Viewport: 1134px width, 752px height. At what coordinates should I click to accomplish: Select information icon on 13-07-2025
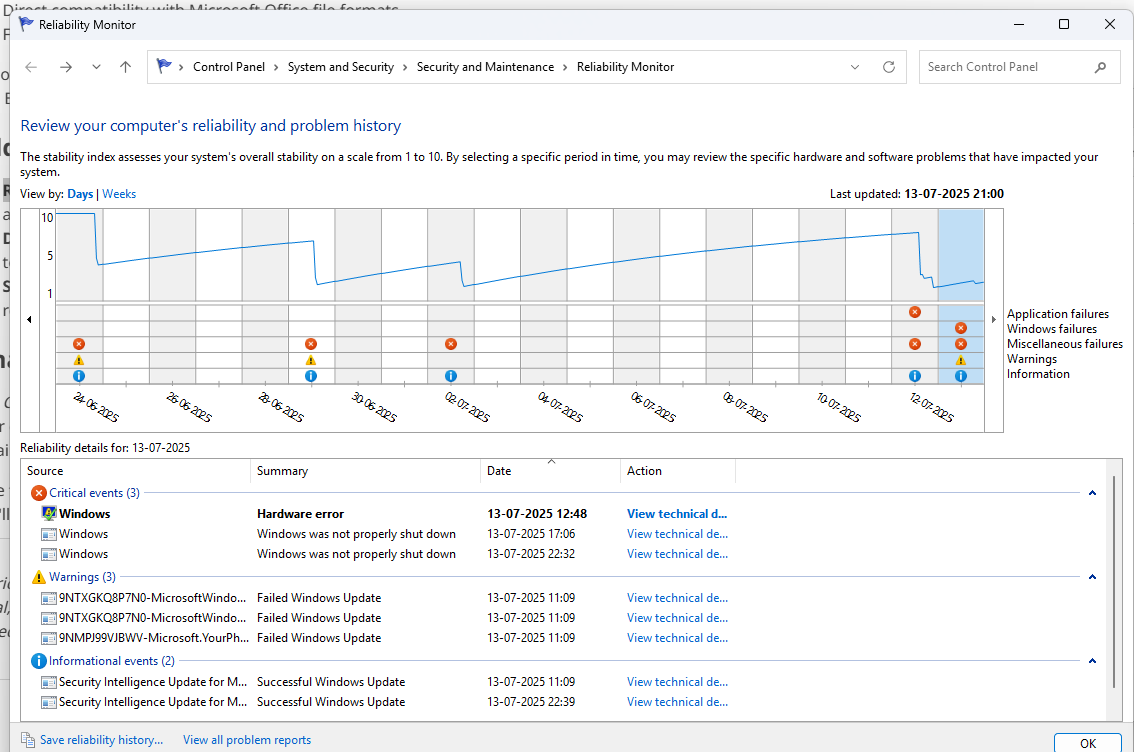pyautogui.click(x=960, y=376)
